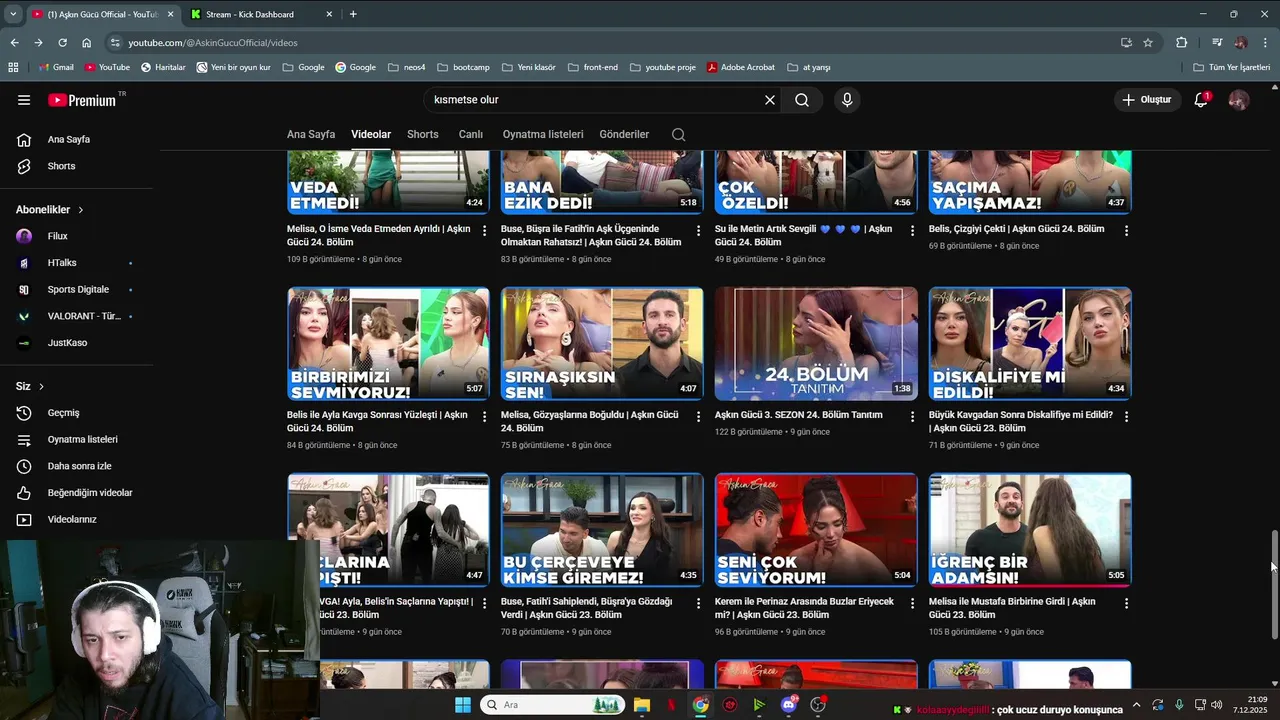This screenshot has width=1280, height=720.
Task: Open File Explorer in the taskbar
Action: click(x=642, y=705)
